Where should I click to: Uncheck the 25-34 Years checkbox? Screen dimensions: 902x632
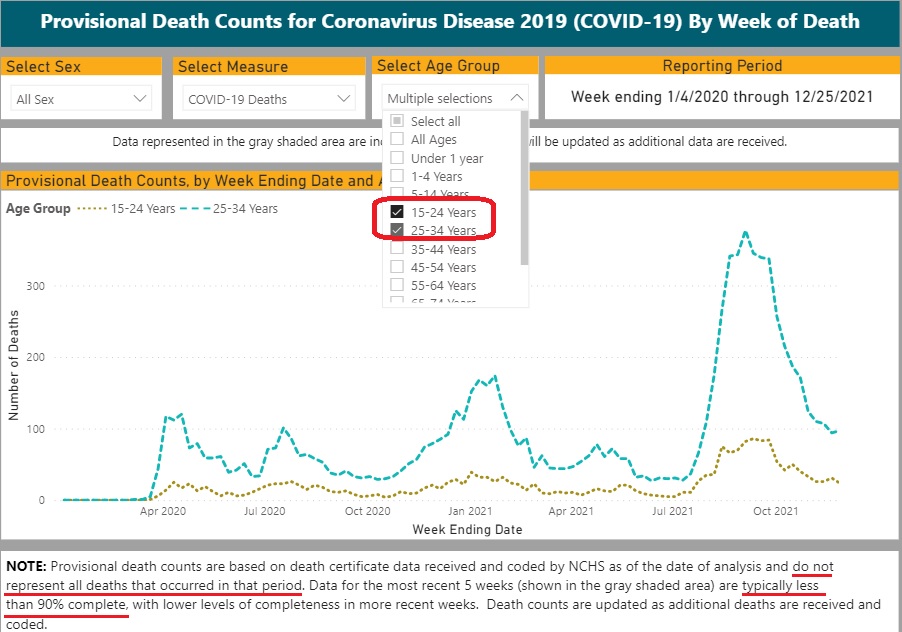click(x=397, y=230)
